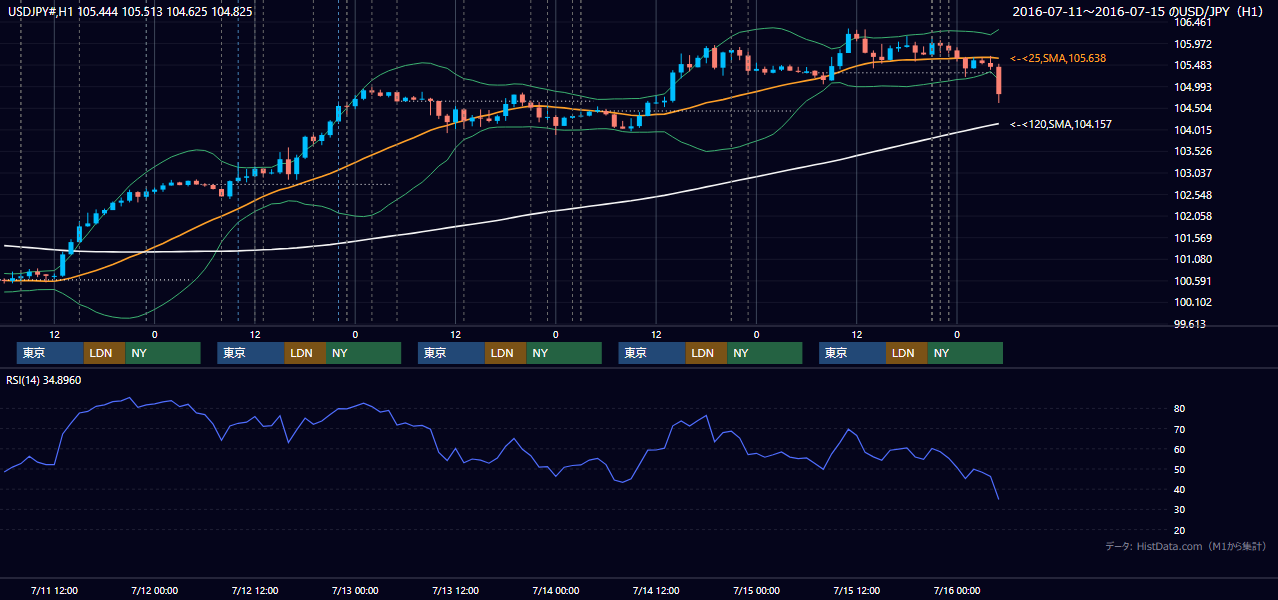Viewport: 1278px width, 600px height.
Task: Click the 104.015 price axis value
Action: coord(1192,130)
